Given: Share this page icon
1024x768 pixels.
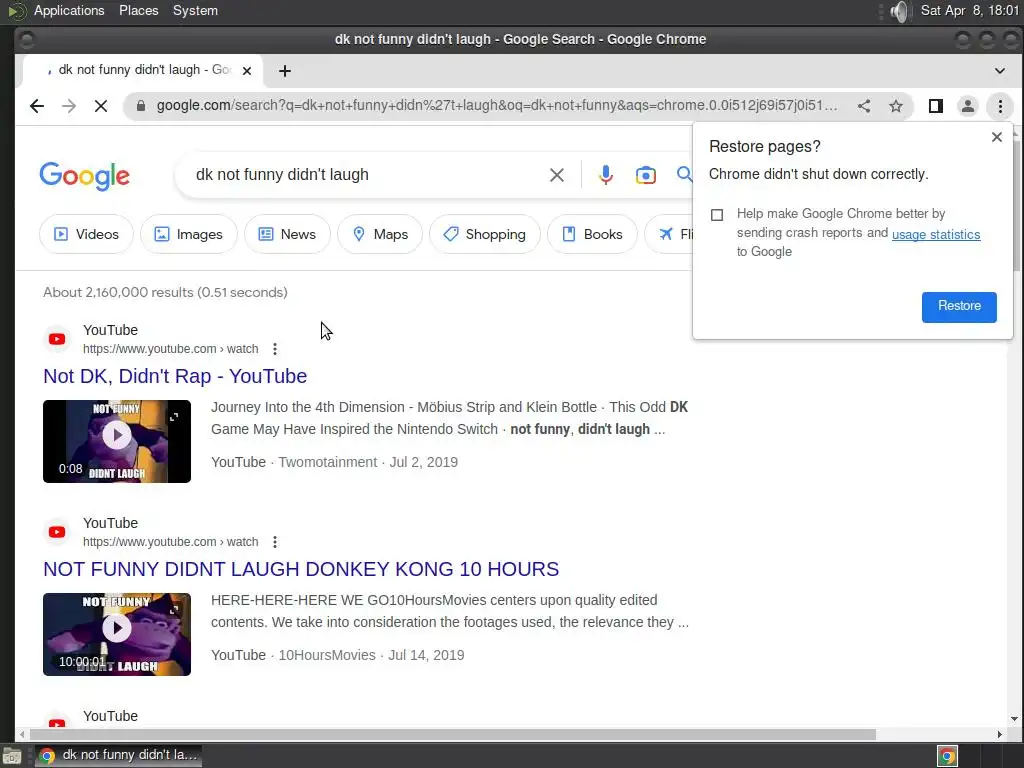Looking at the screenshot, I should click(x=863, y=106).
